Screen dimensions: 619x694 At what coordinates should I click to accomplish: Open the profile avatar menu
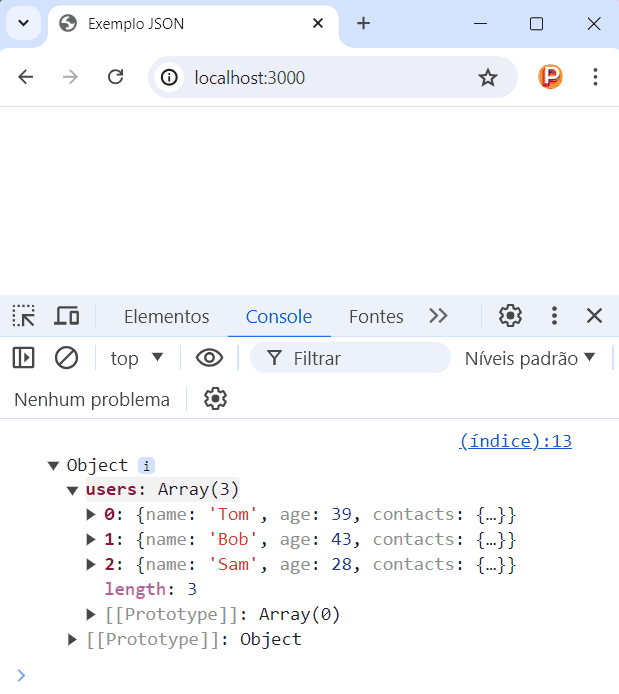click(x=550, y=77)
